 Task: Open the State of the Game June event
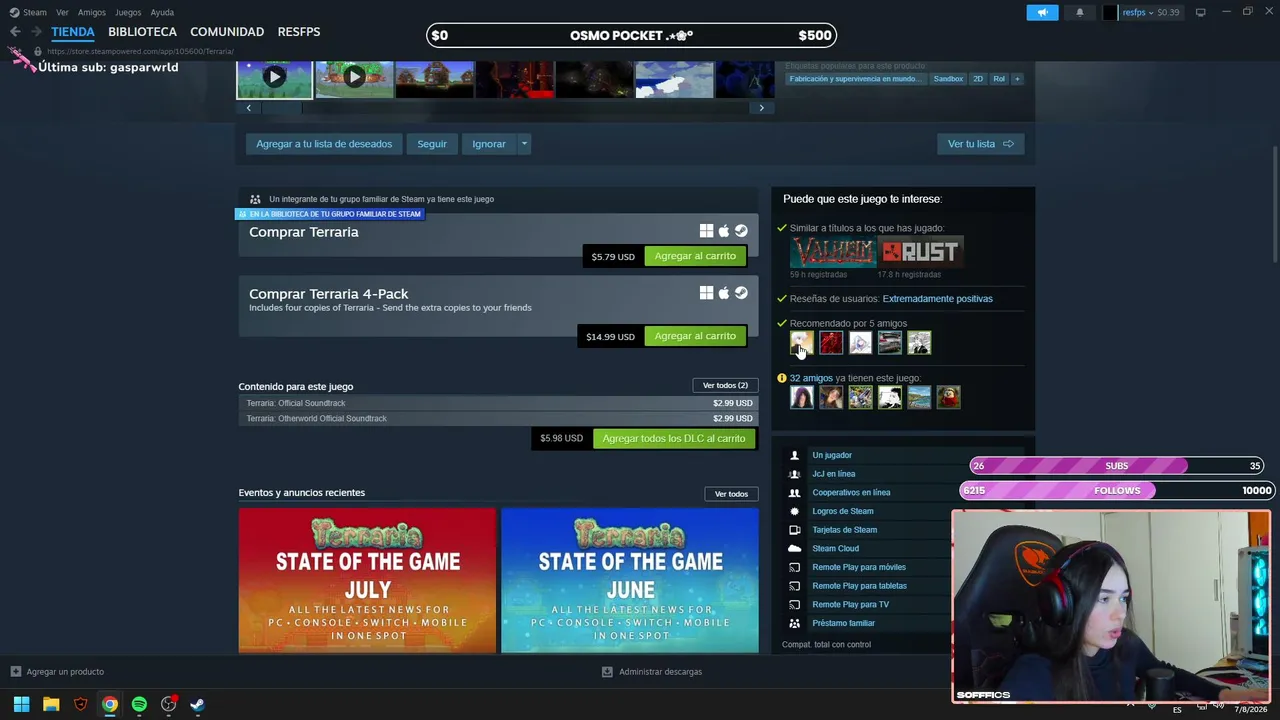(x=630, y=580)
